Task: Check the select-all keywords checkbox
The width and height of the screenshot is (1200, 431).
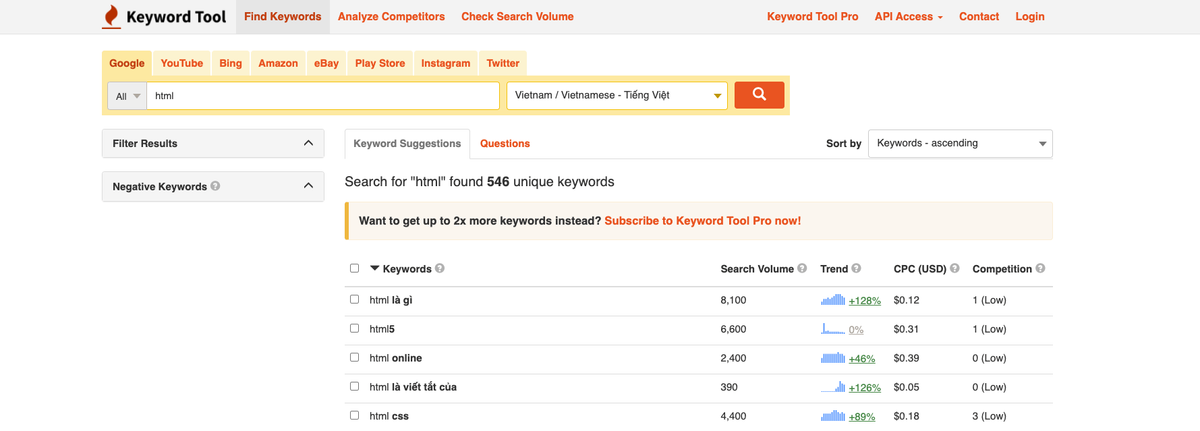Action: 354,269
